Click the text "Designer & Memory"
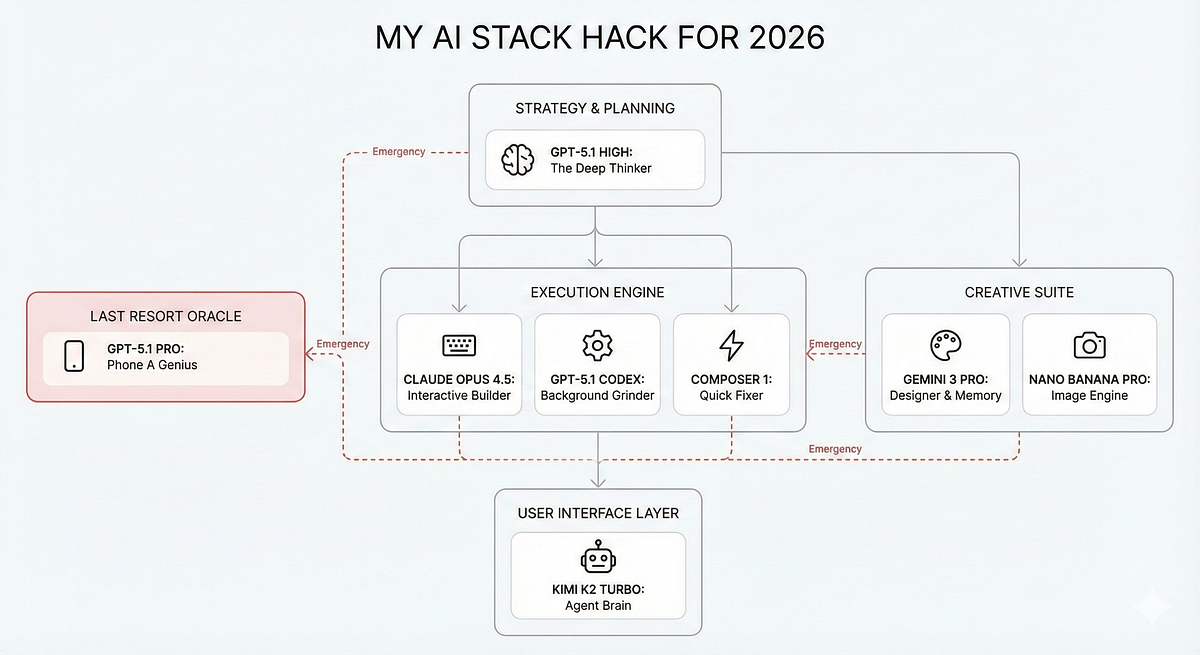Image resolution: width=1200 pixels, height=655 pixels. [x=945, y=396]
